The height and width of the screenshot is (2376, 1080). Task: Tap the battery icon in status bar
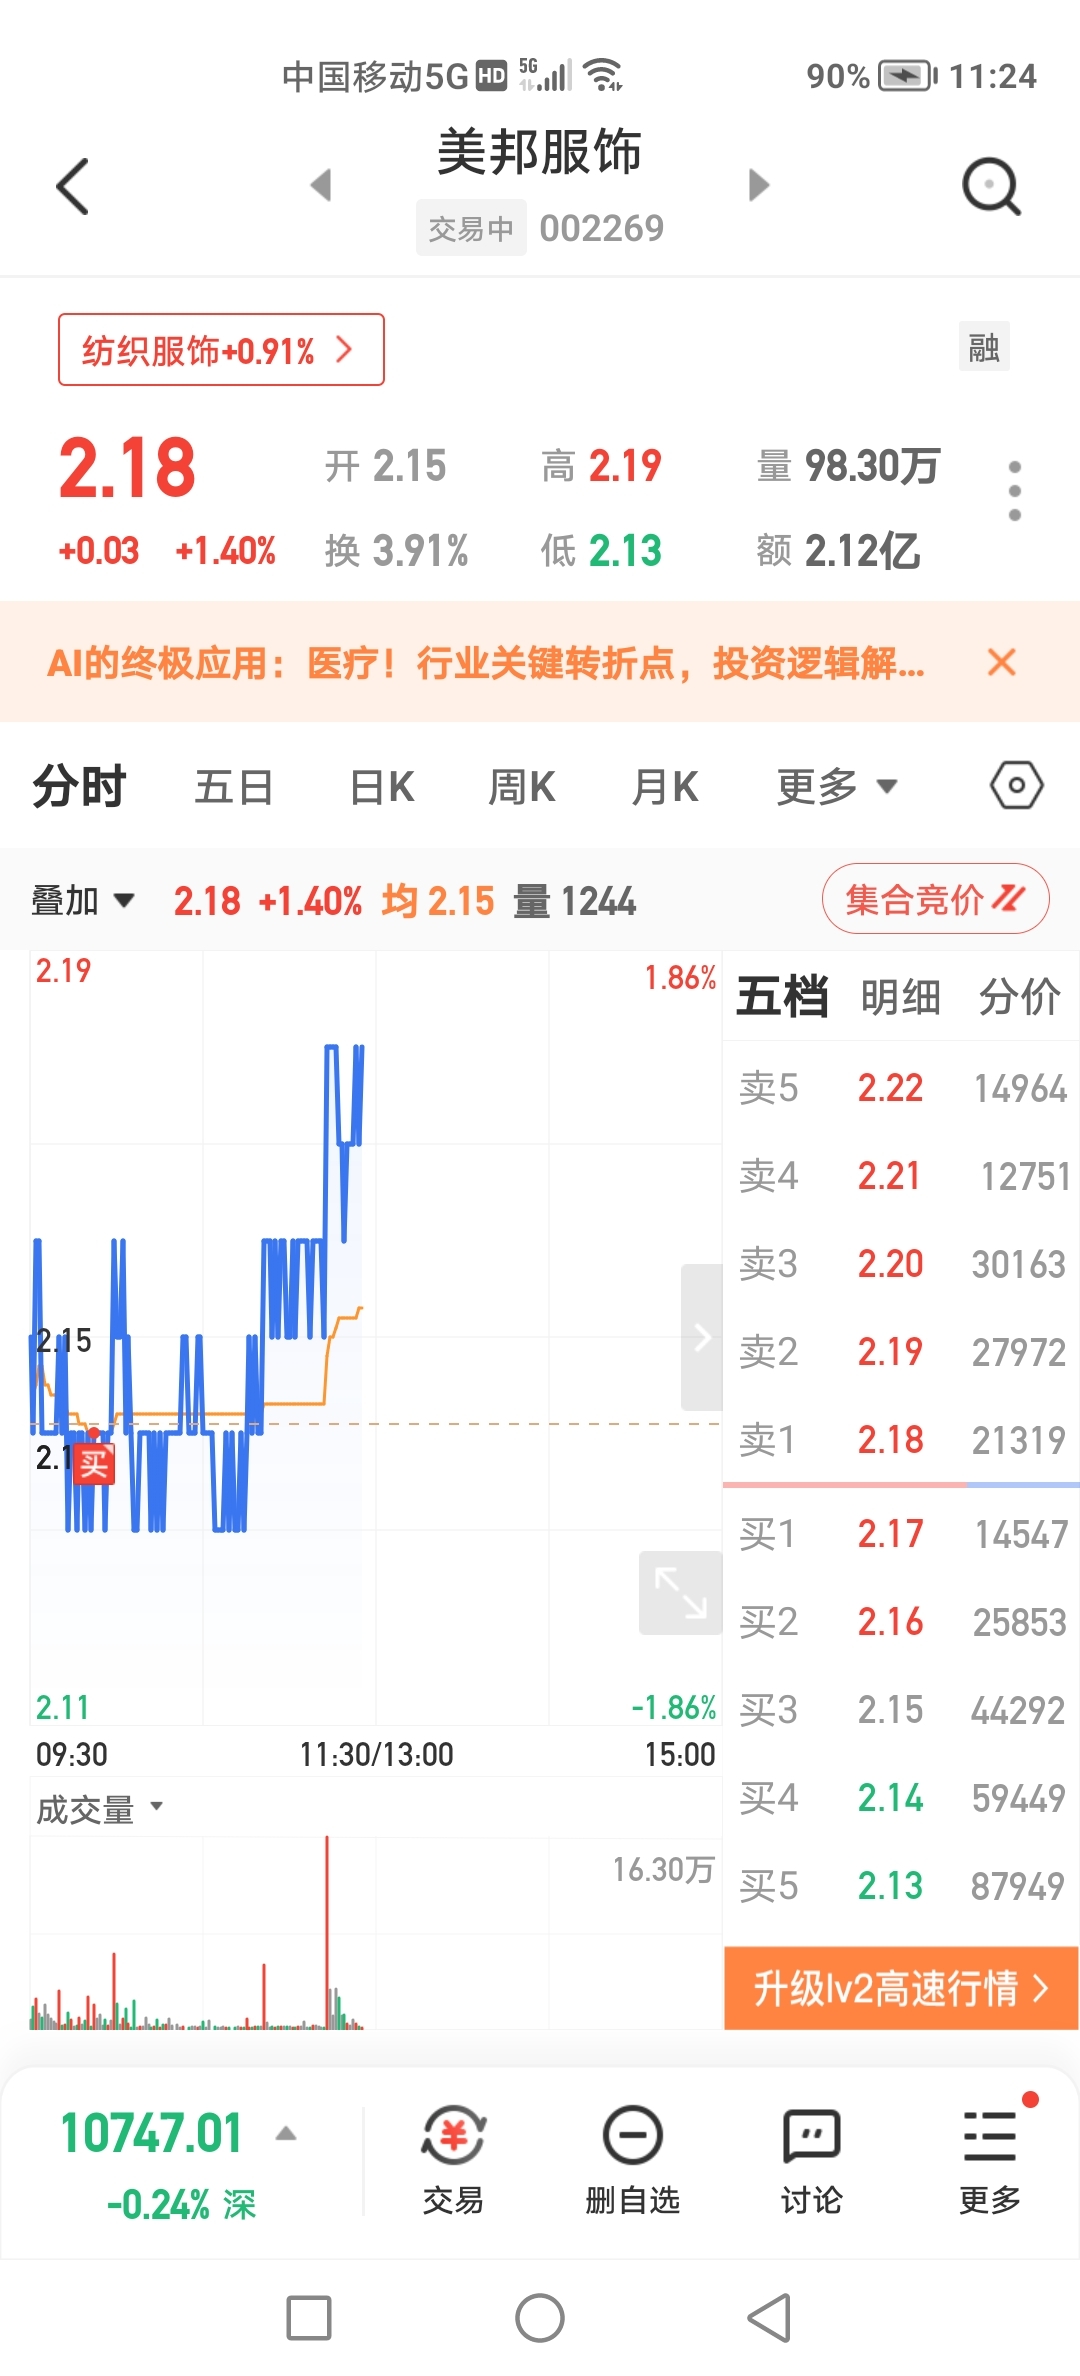pos(907,76)
